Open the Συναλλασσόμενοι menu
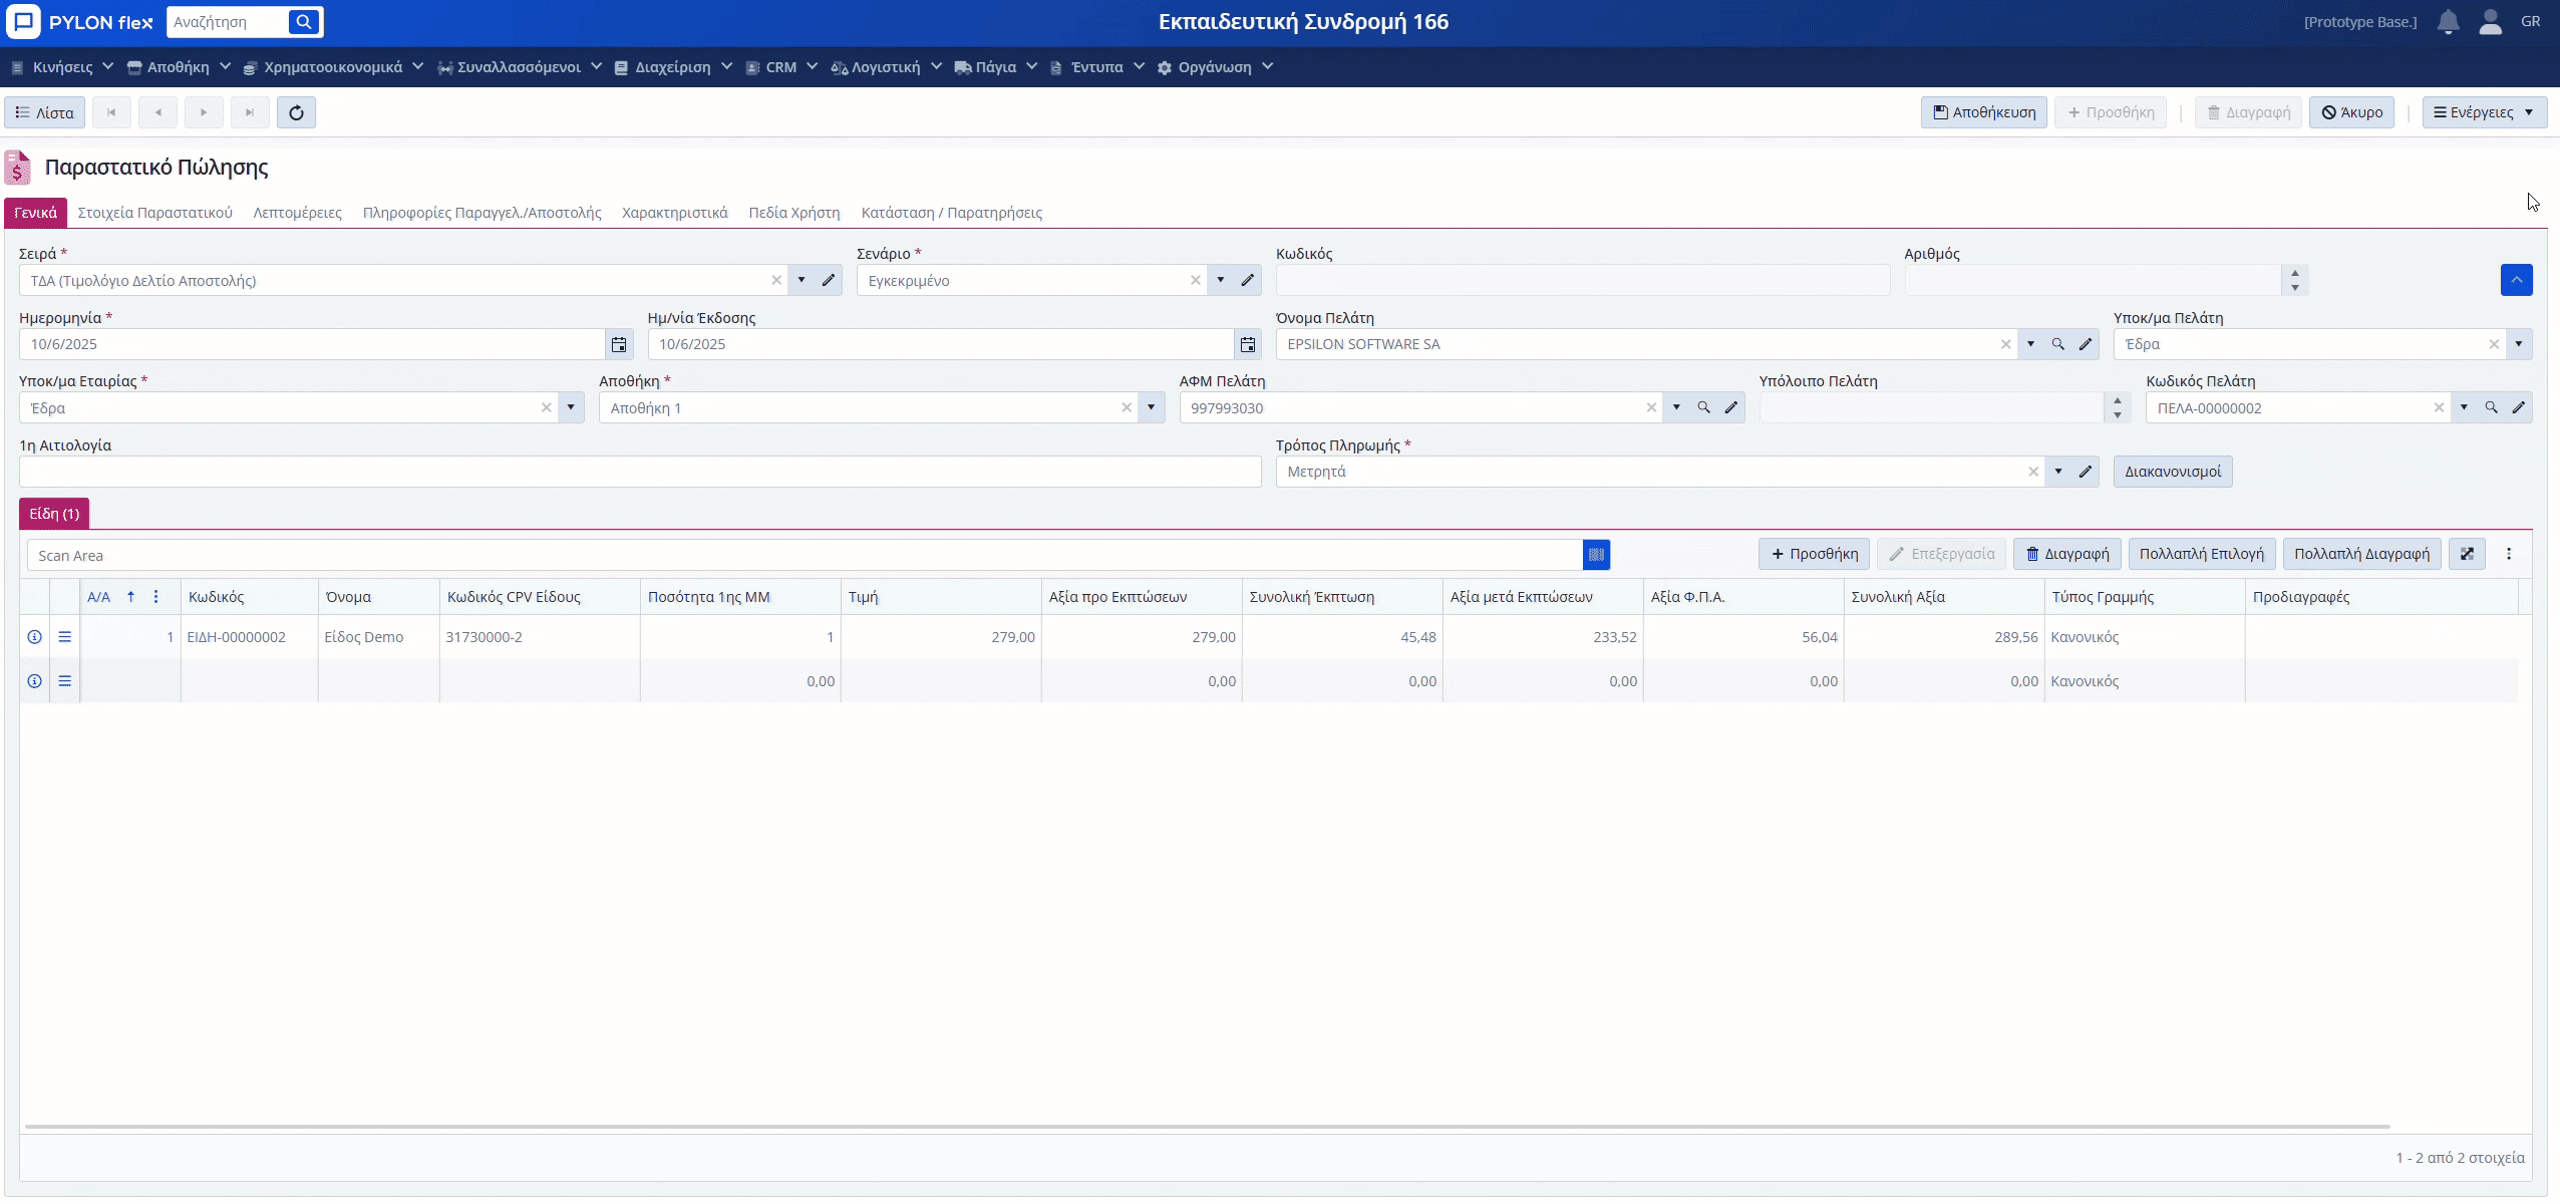 tap(520, 67)
